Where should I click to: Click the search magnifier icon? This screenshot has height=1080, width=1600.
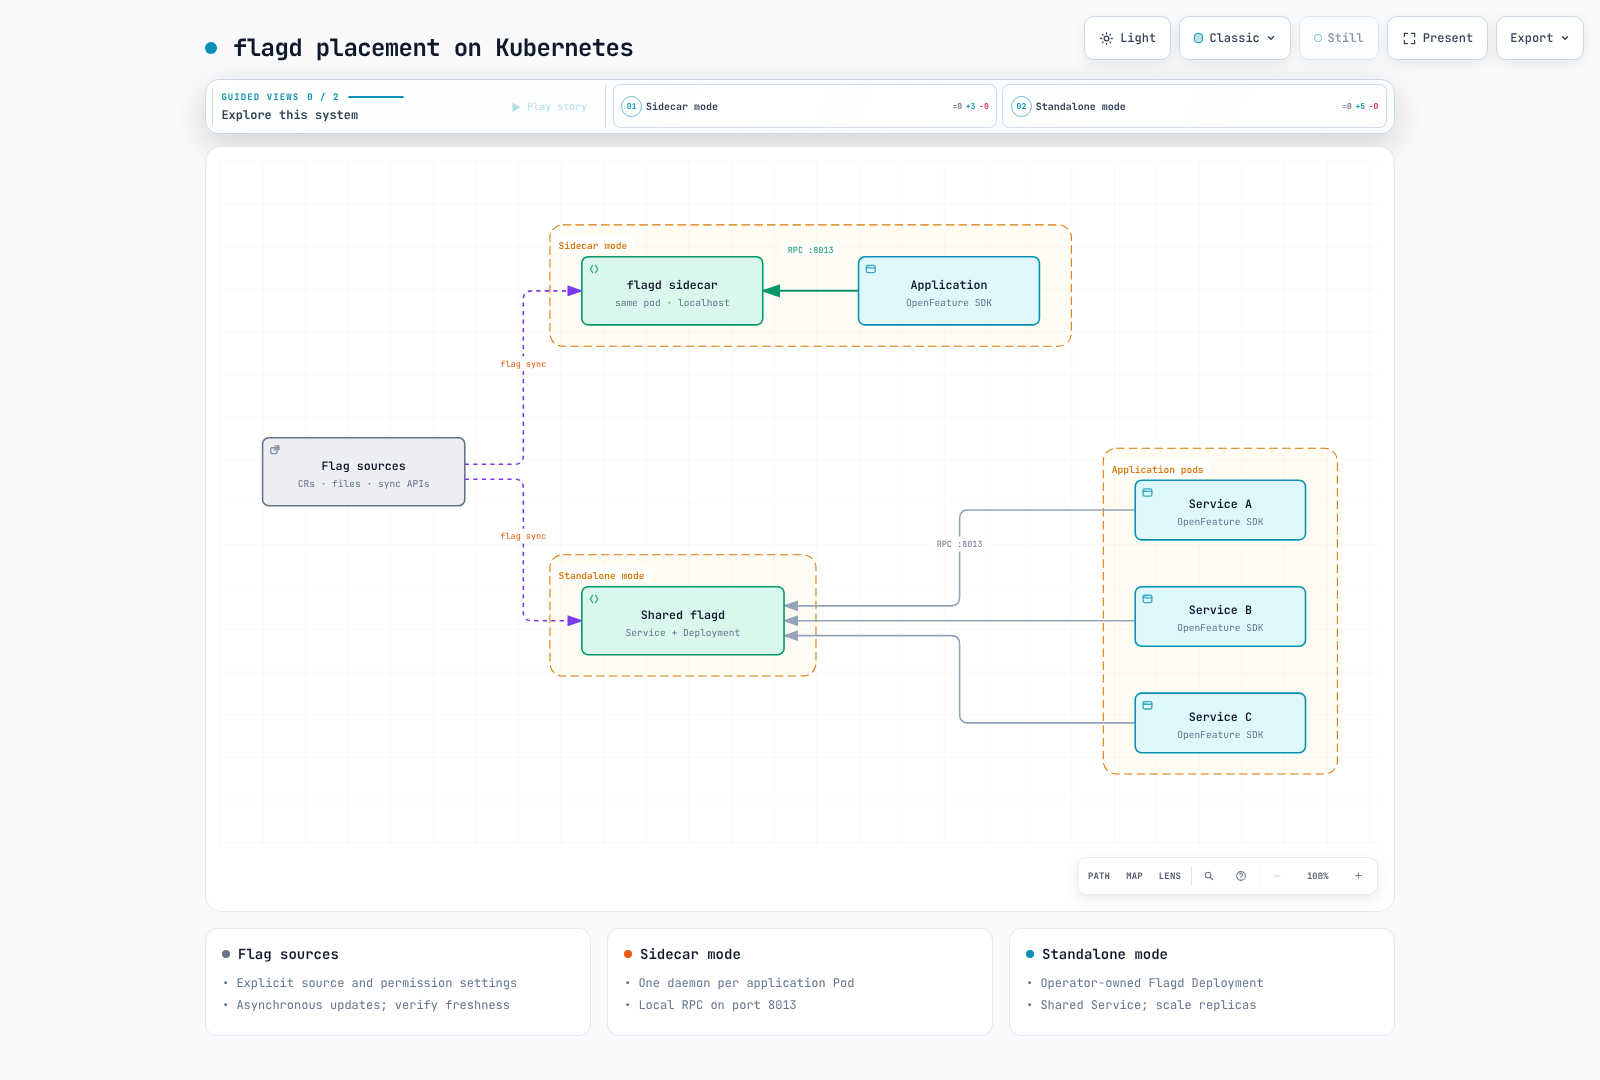click(x=1209, y=876)
